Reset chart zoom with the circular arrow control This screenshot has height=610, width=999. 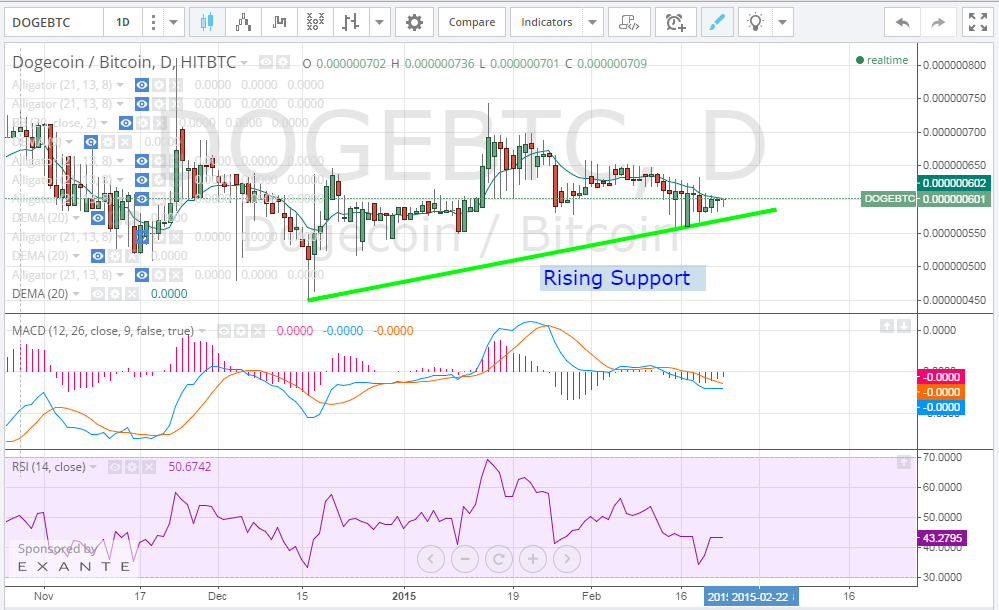click(498, 559)
